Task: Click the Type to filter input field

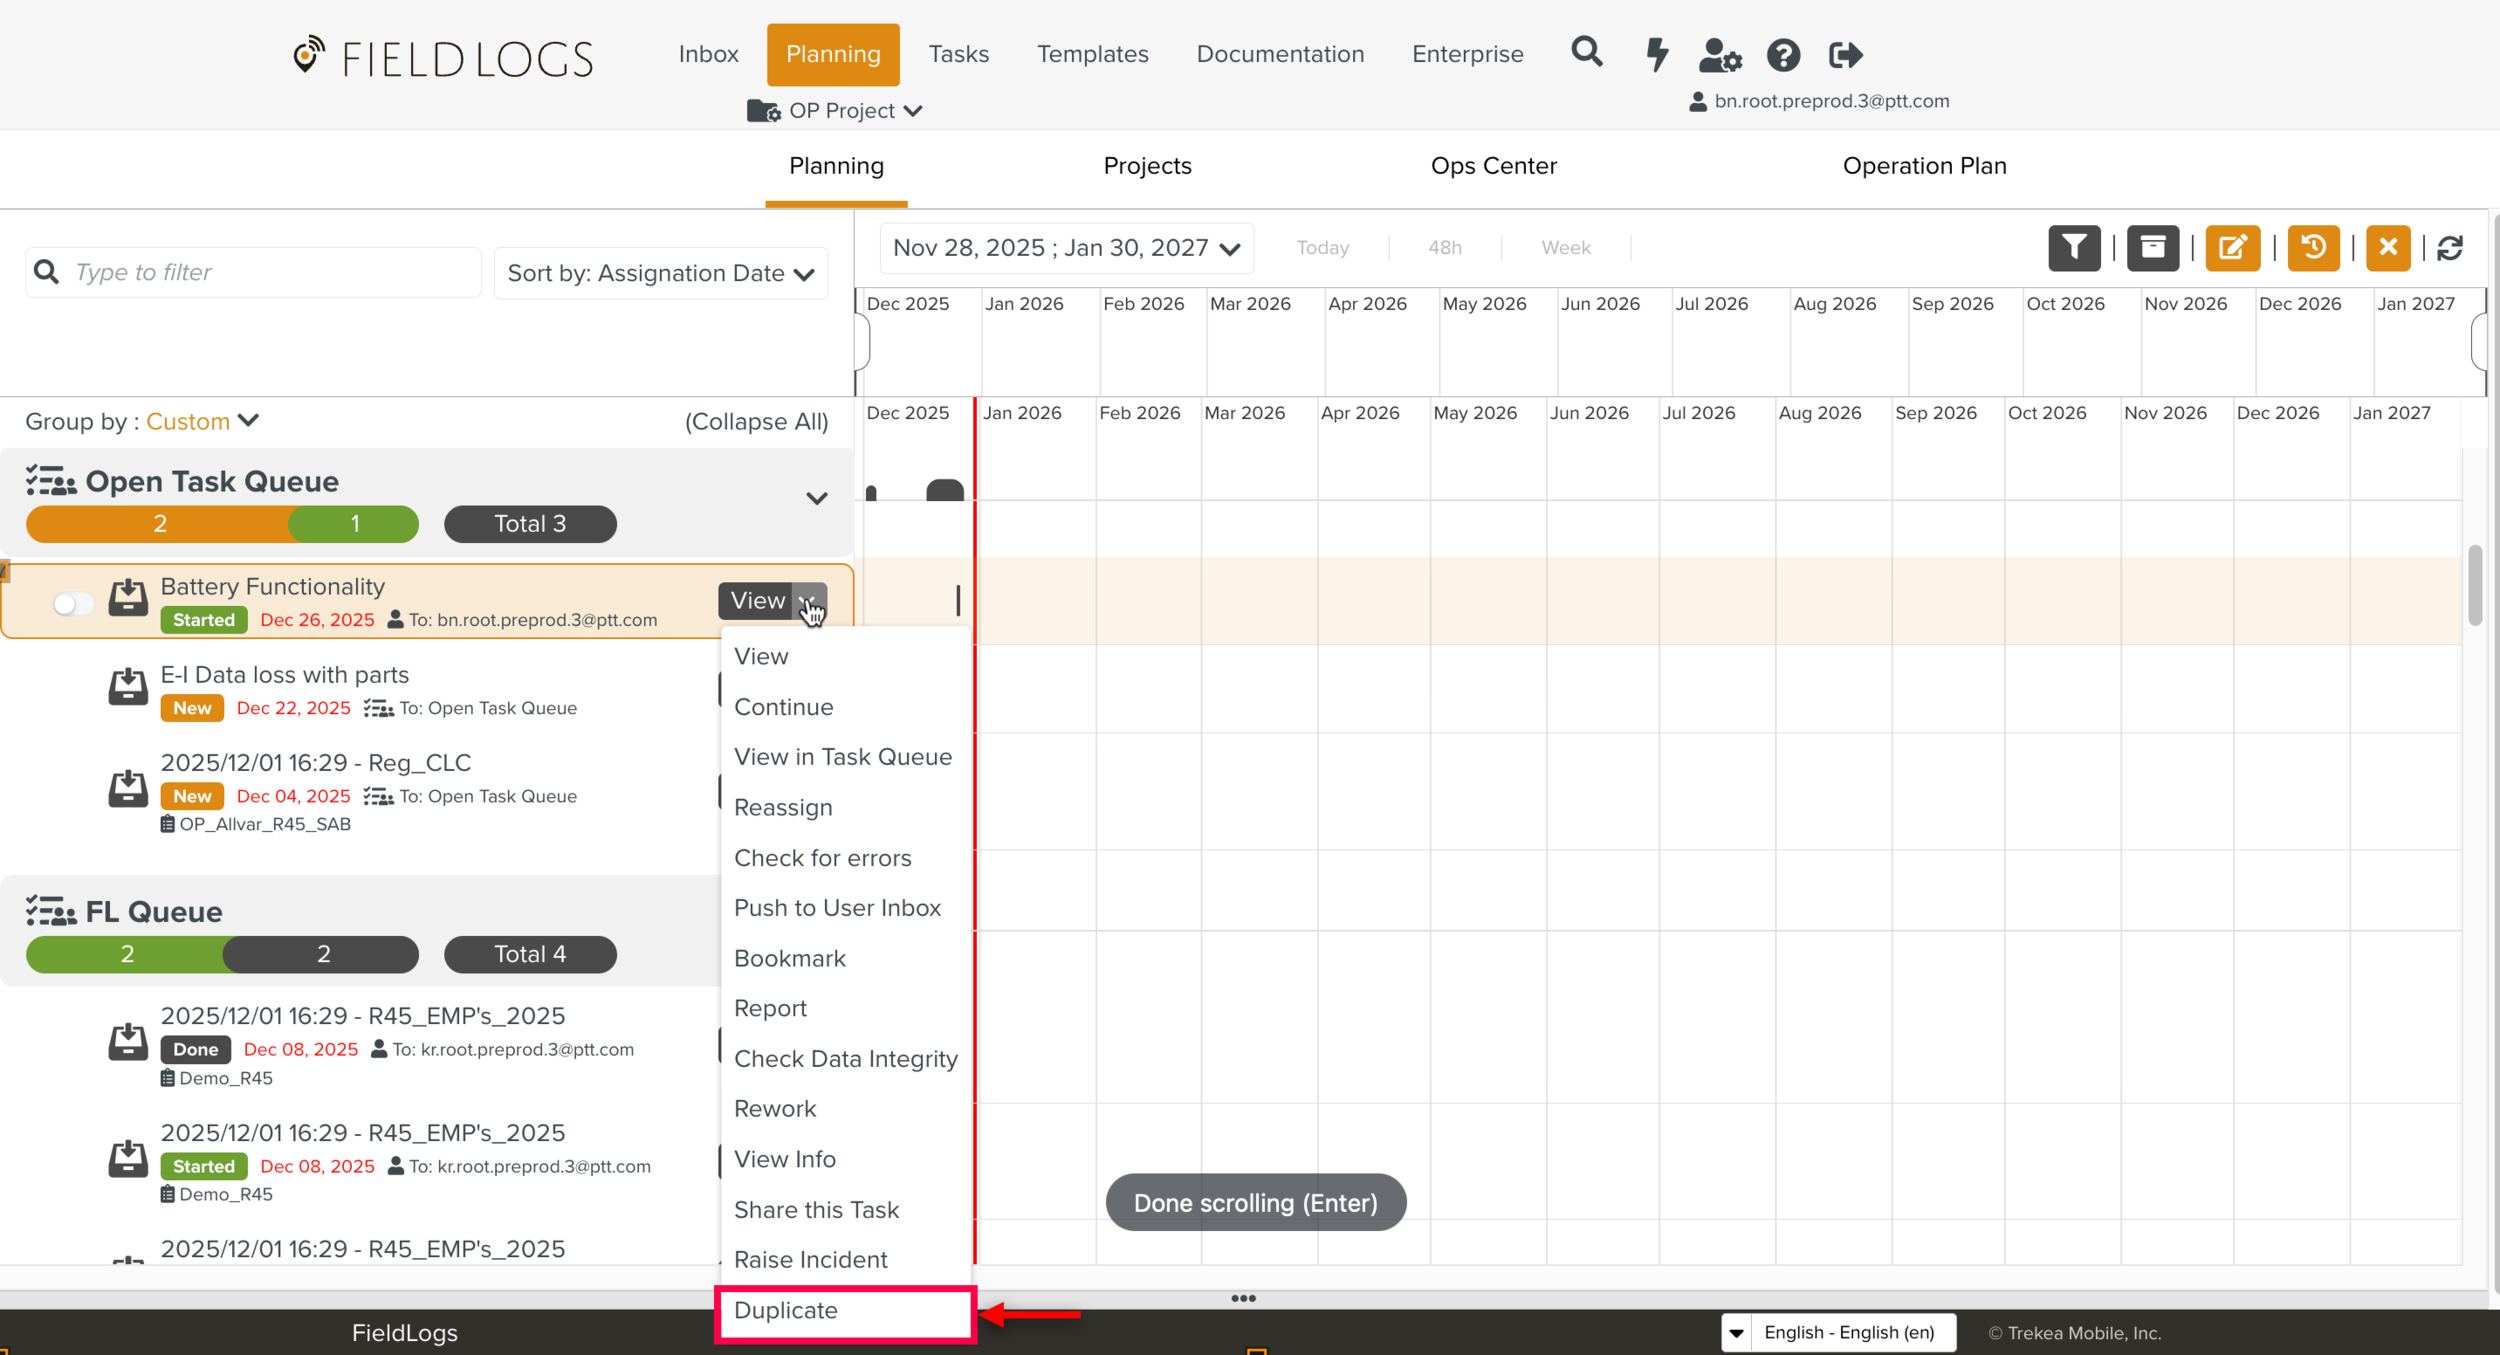Action: 270,272
